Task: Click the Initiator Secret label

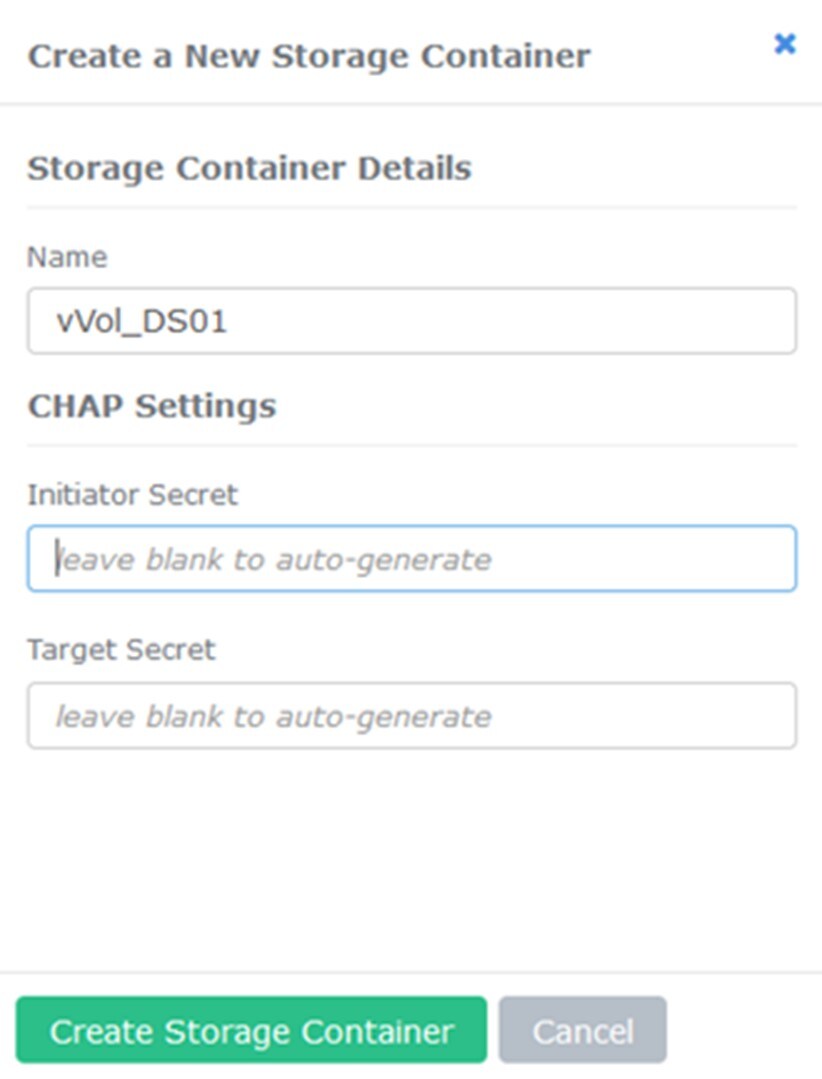Action: tap(133, 494)
